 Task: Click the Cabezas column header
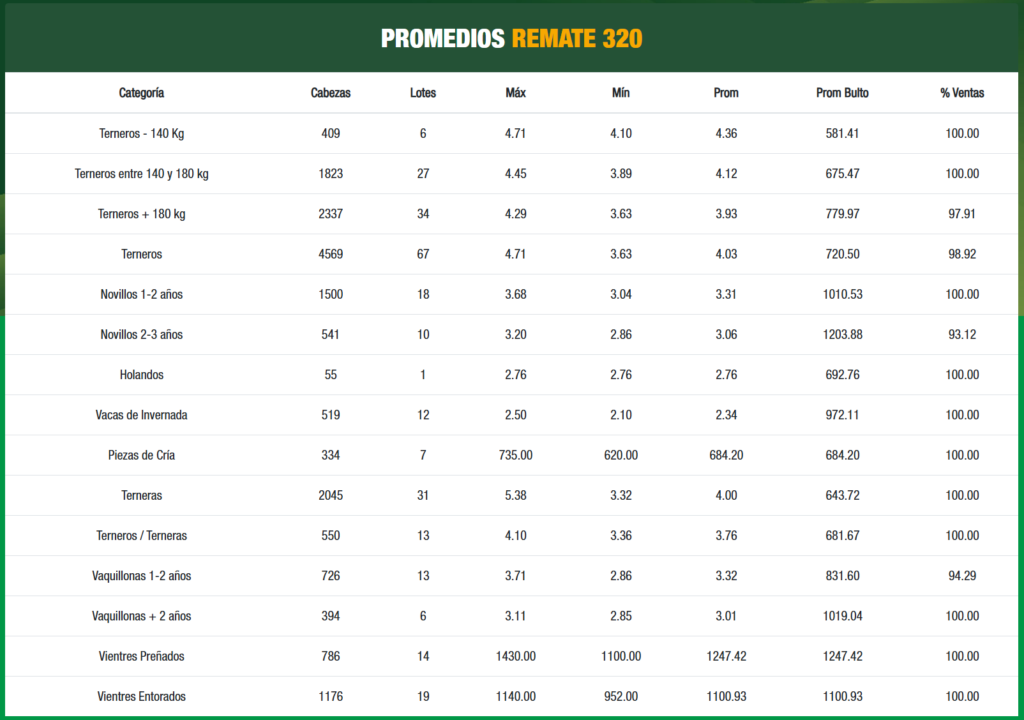(x=331, y=93)
